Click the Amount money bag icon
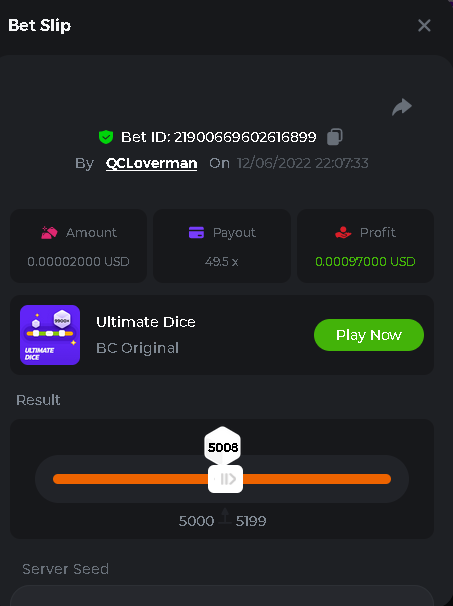 (49, 233)
